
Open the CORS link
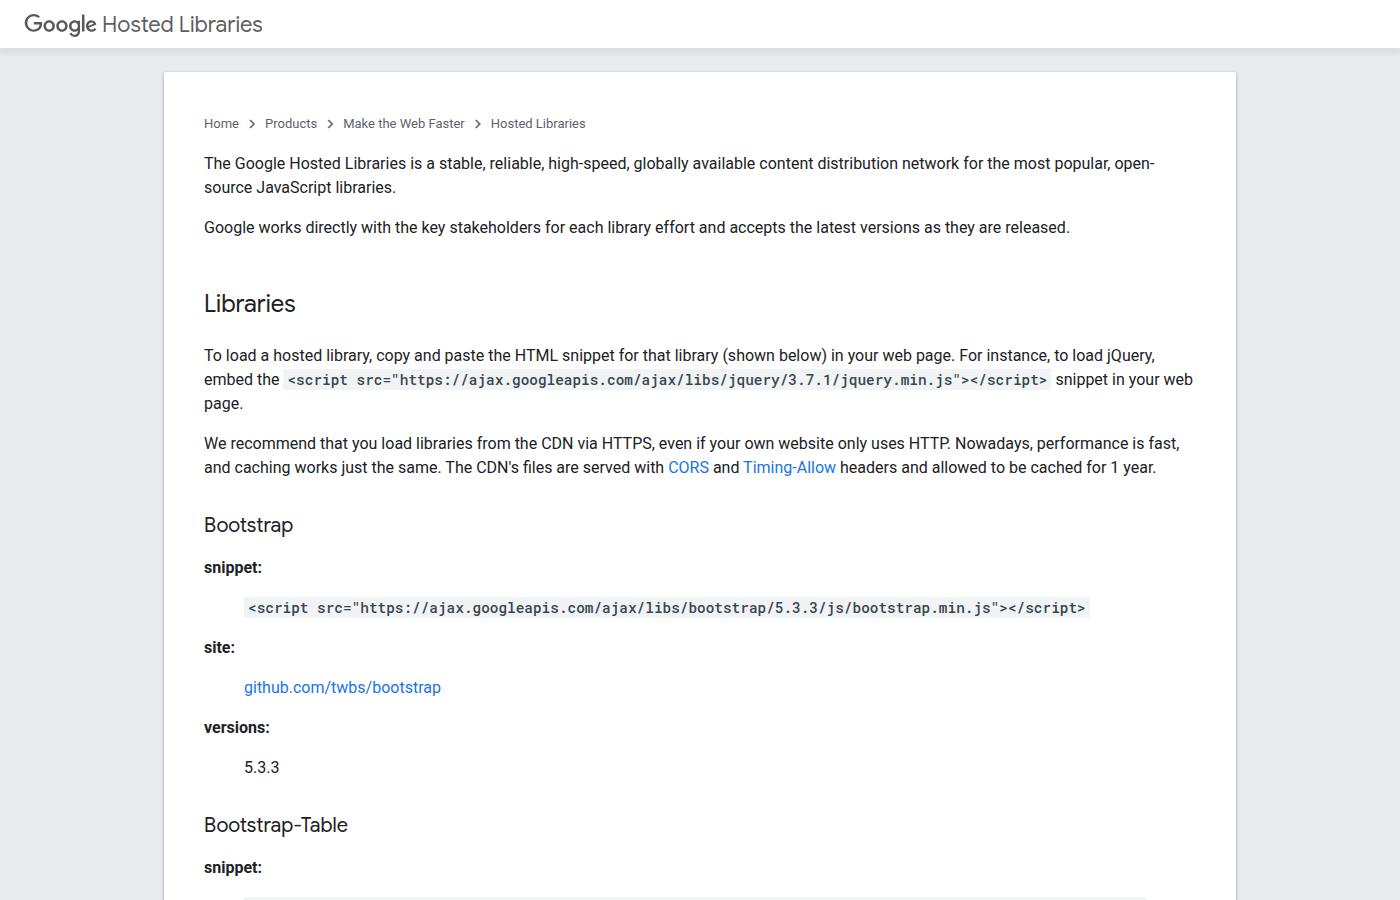point(688,467)
